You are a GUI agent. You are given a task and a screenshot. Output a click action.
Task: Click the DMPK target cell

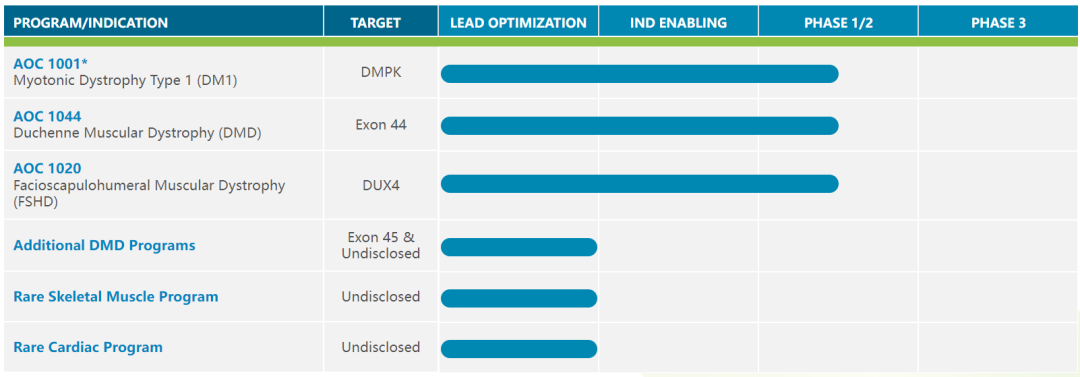point(381,73)
